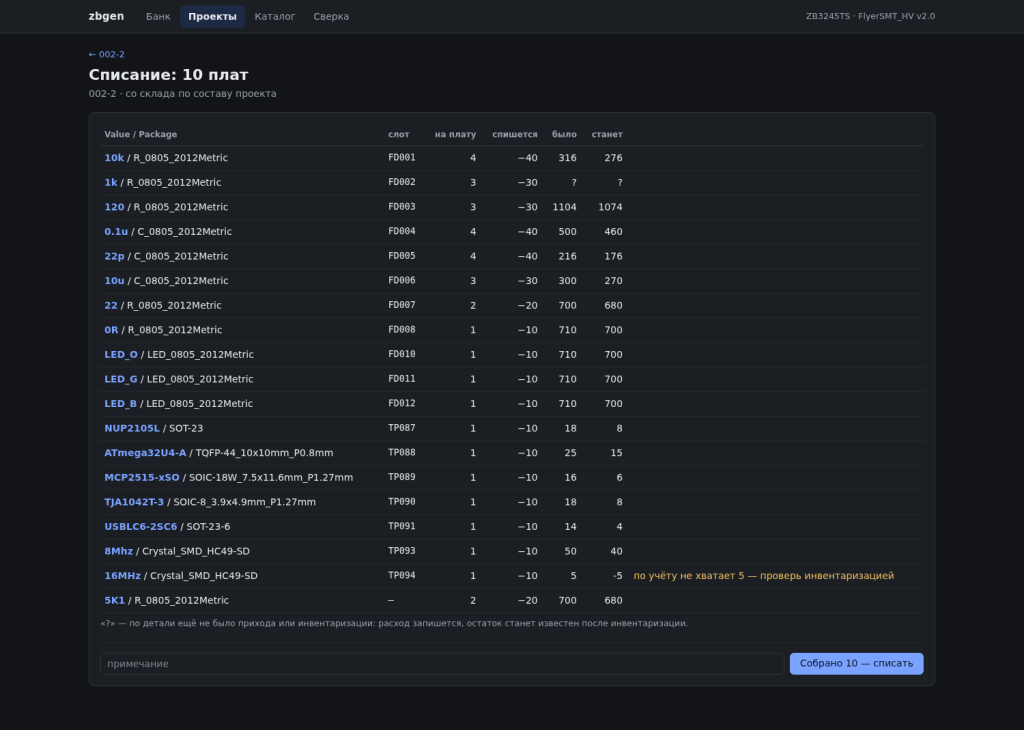Click the shortage warning for 16MHz
1024x730 pixels.
[x=763, y=576]
